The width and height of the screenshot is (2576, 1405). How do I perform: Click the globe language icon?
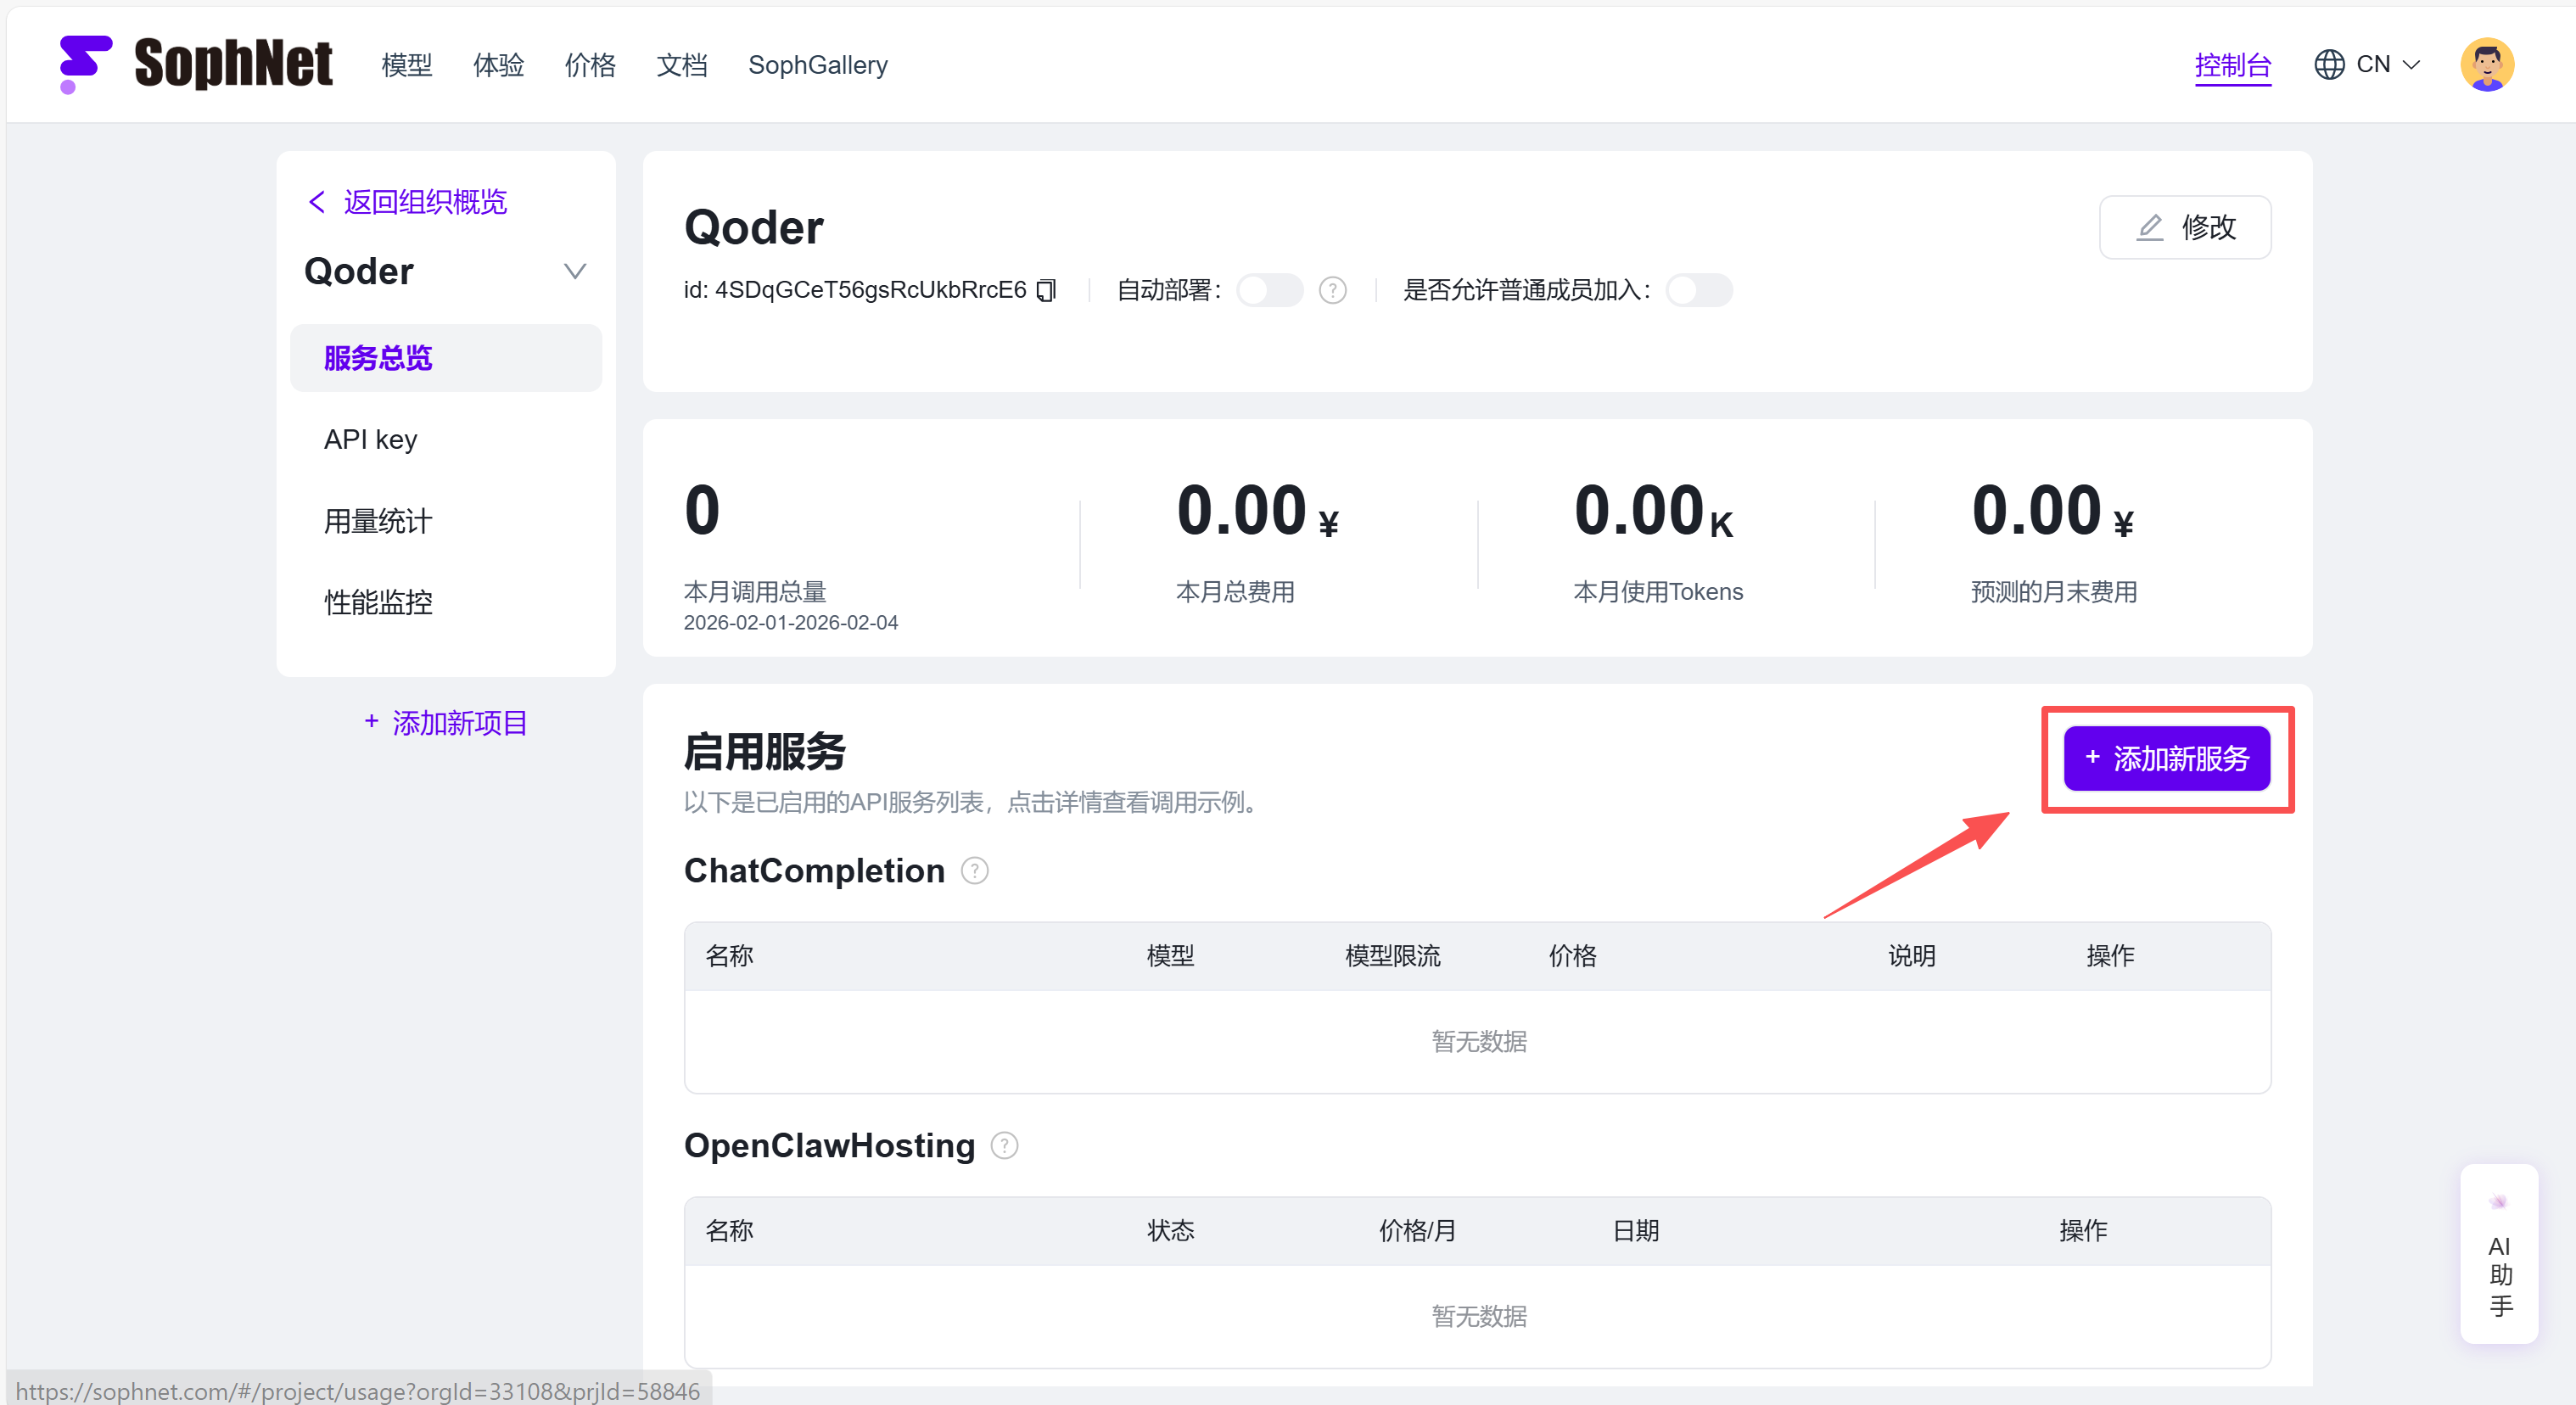pos(2329,65)
